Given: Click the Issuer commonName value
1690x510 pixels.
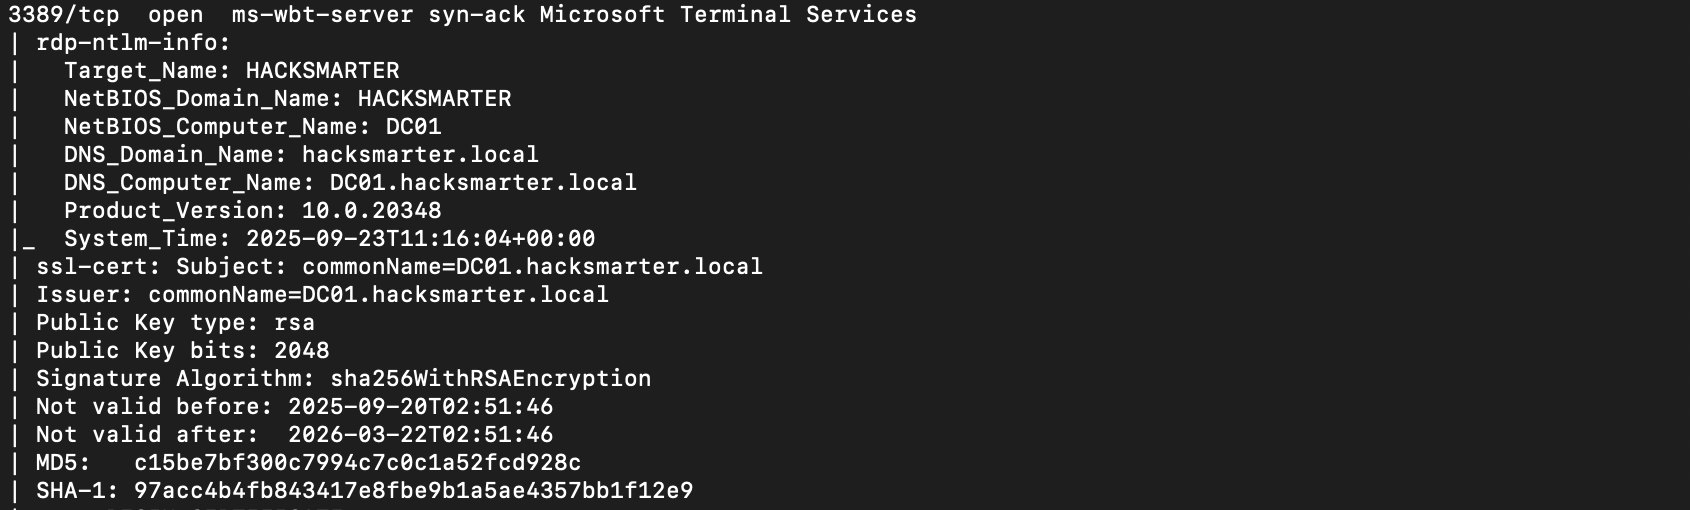Looking at the screenshot, I should point(378,295).
